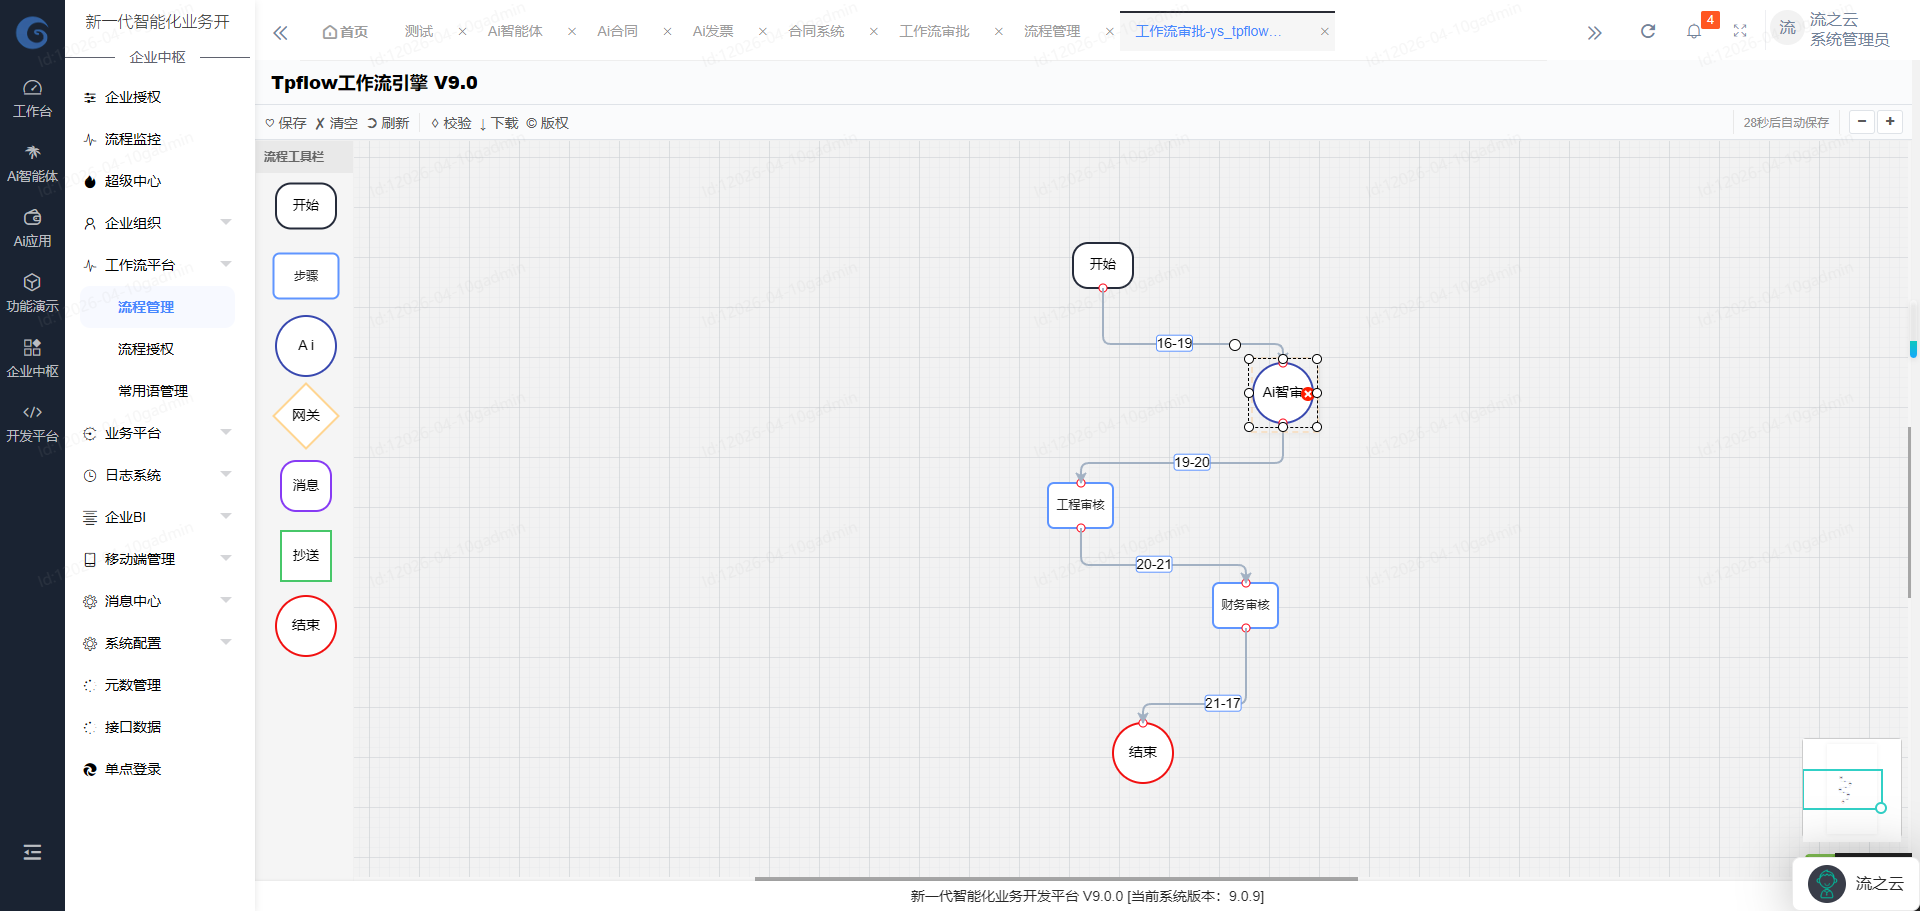Choose the 抄送 node in toolbar
This screenshot has width=1920, height=911.
click(x=306, y=556)
